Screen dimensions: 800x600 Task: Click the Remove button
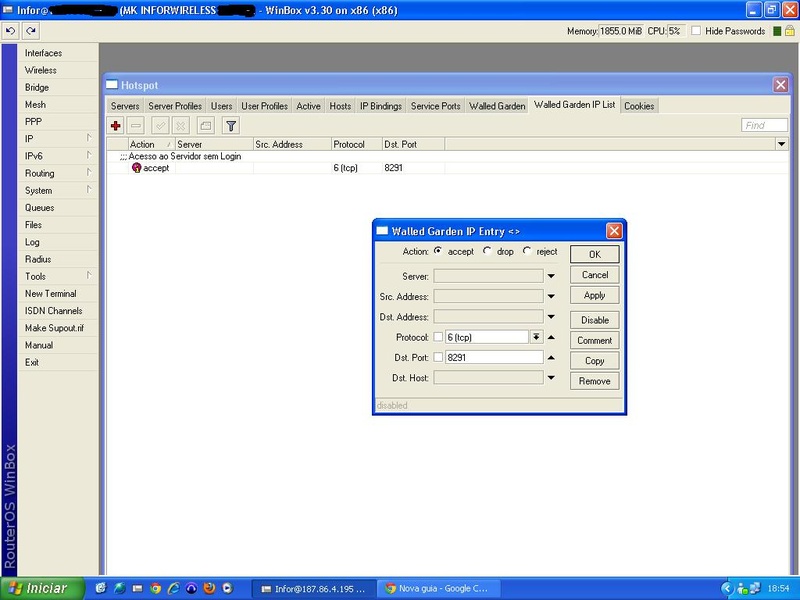point(594,381)
